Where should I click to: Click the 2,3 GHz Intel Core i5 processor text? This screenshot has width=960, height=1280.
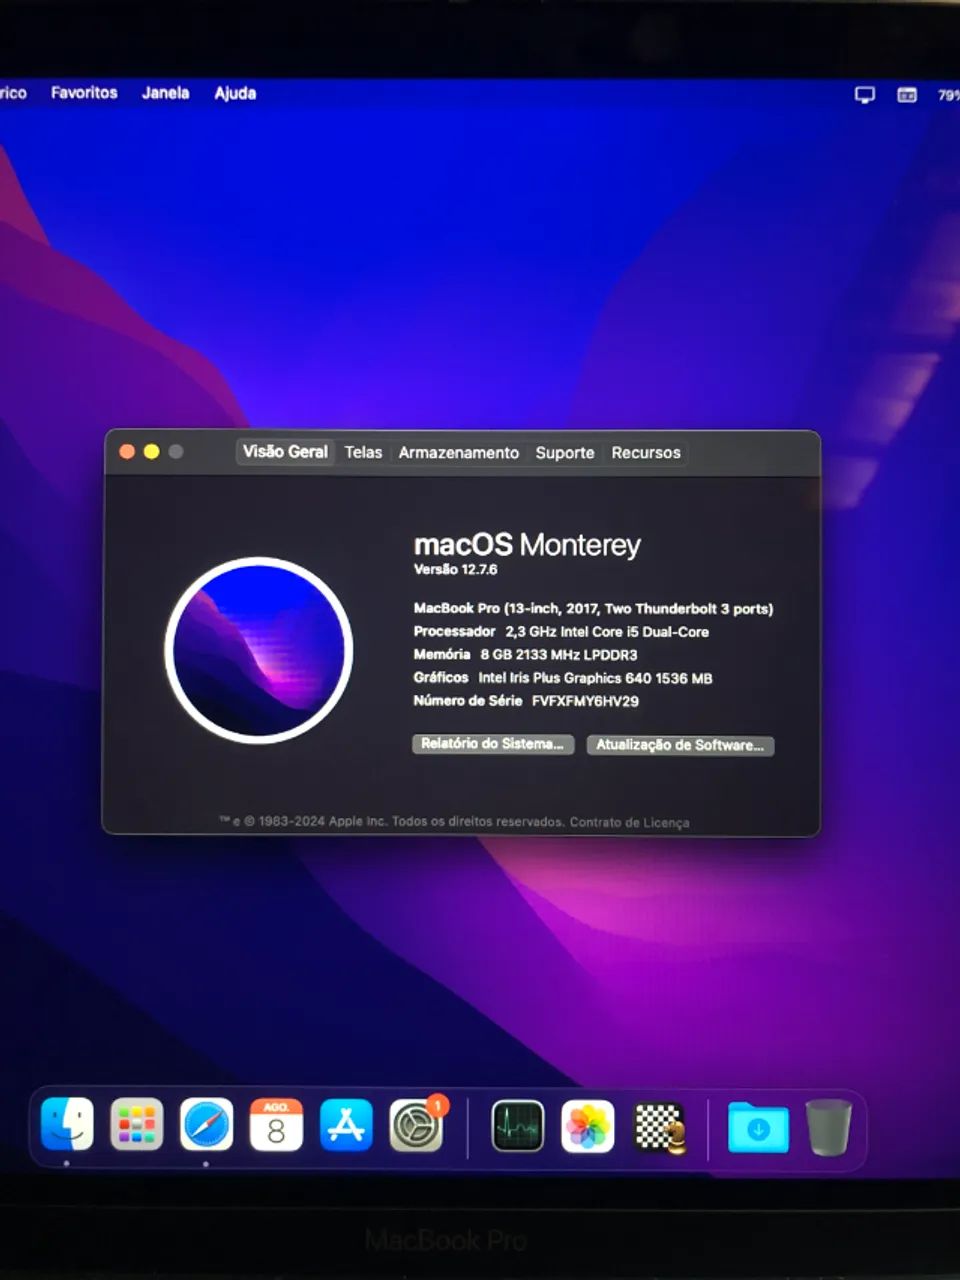point(607,632)
